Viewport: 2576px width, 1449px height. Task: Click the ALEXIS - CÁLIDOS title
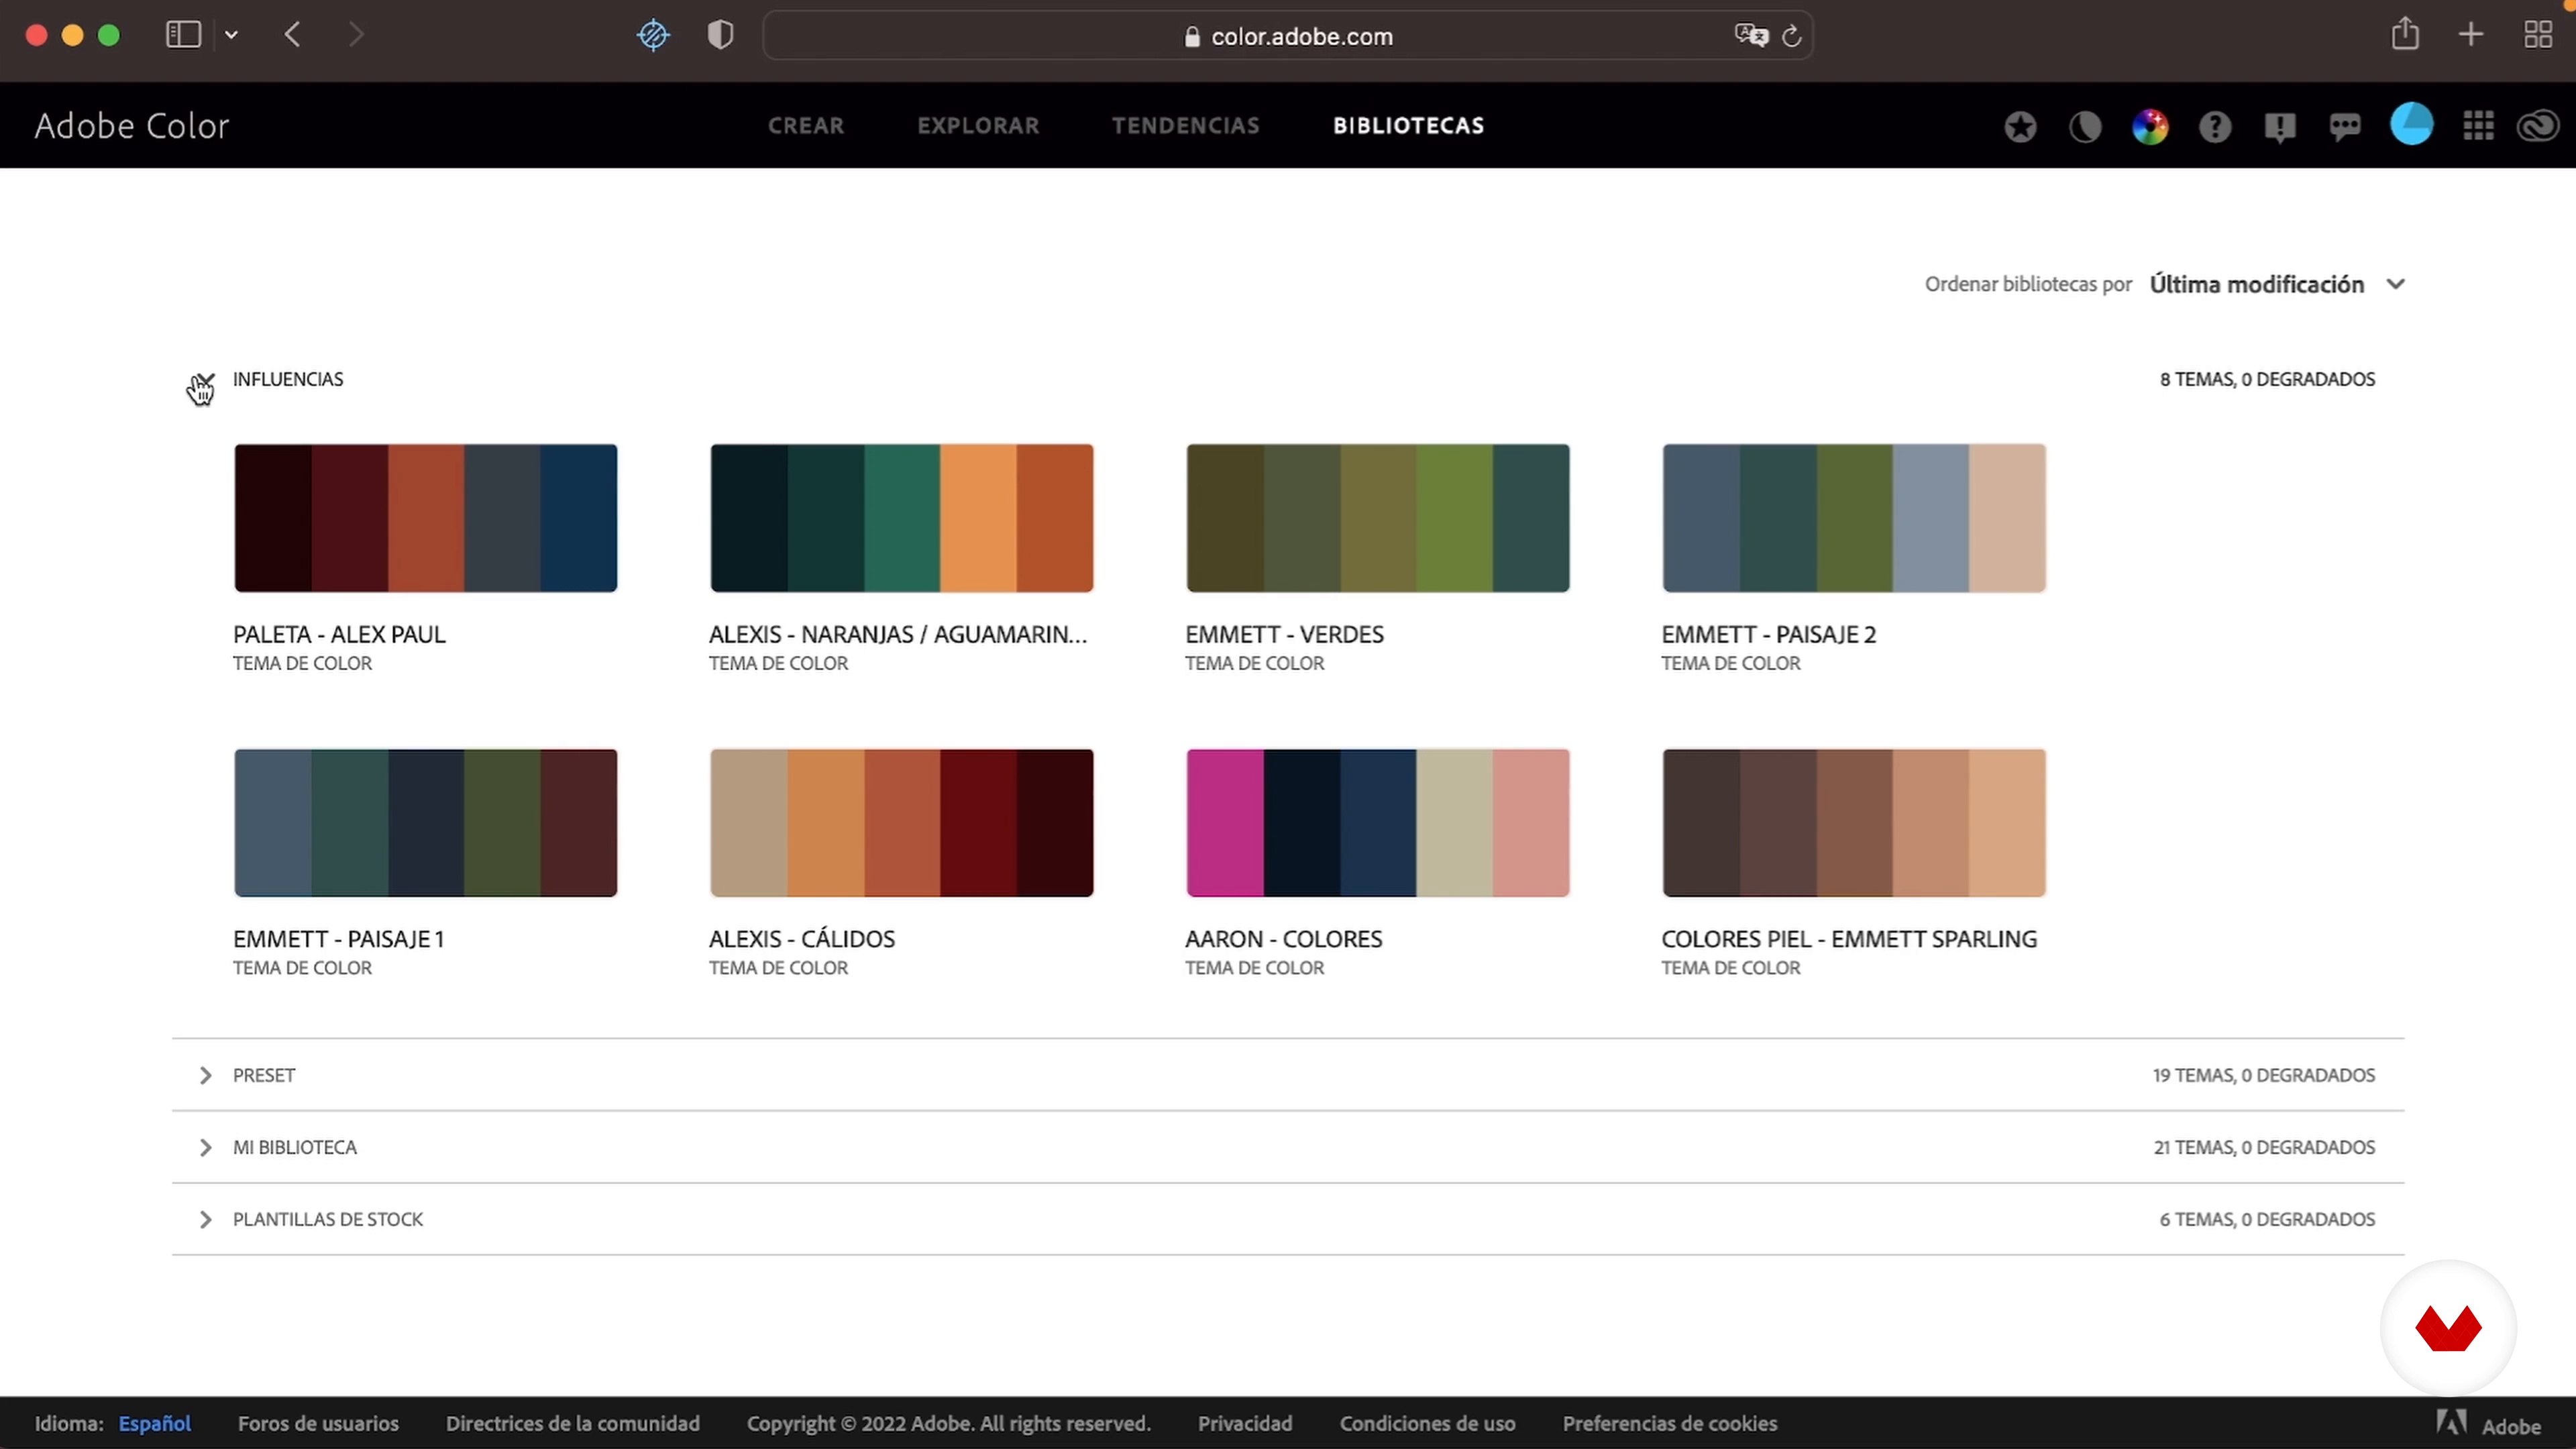(802, 939)
